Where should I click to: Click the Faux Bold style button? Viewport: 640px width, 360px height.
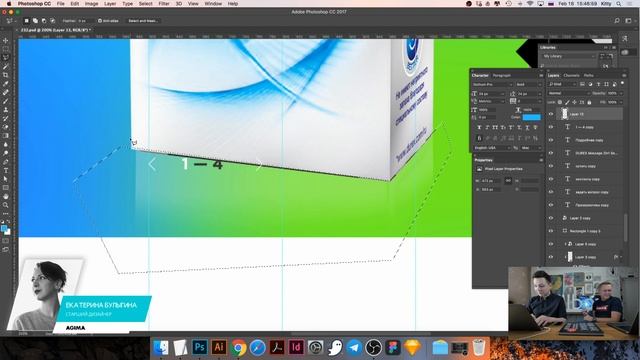tap(479, 128)
